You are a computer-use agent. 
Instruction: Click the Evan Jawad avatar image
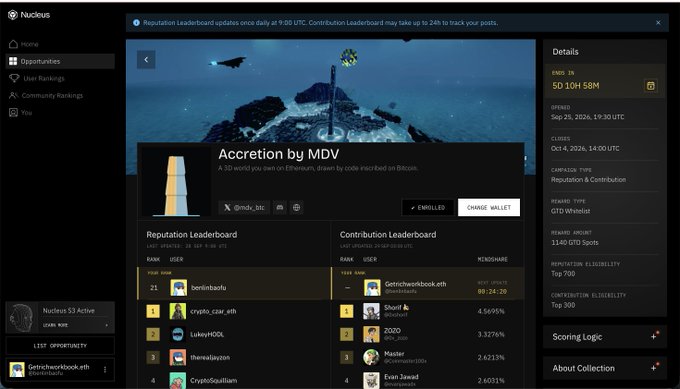(x=371, y=380)
